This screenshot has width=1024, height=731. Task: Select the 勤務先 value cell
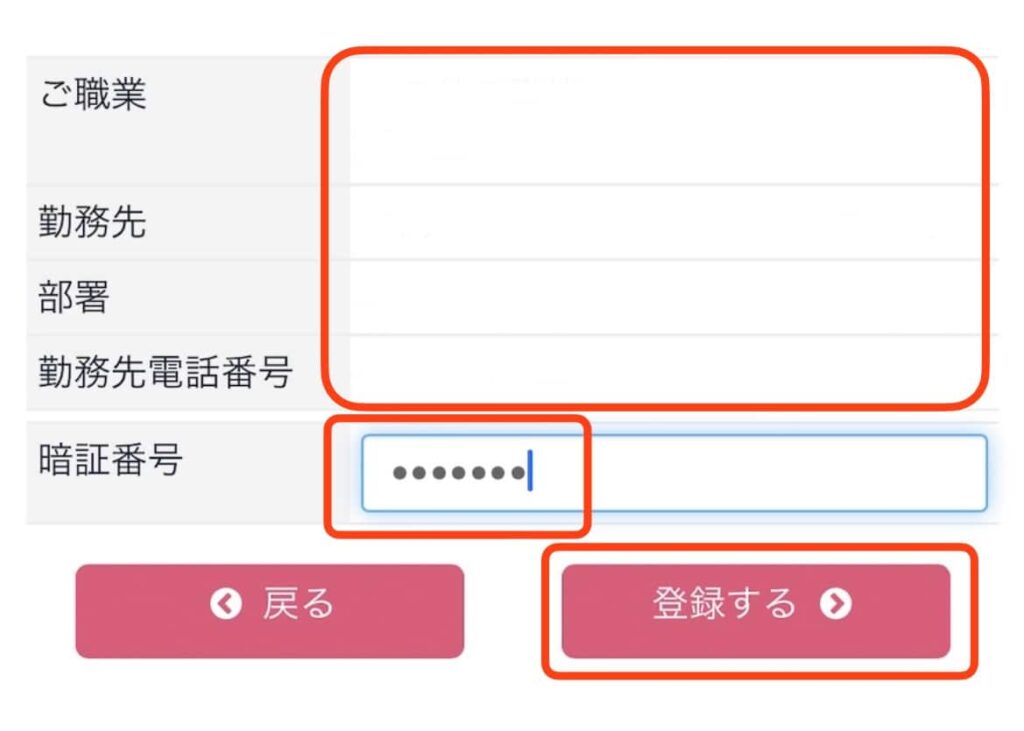(674, 223)
